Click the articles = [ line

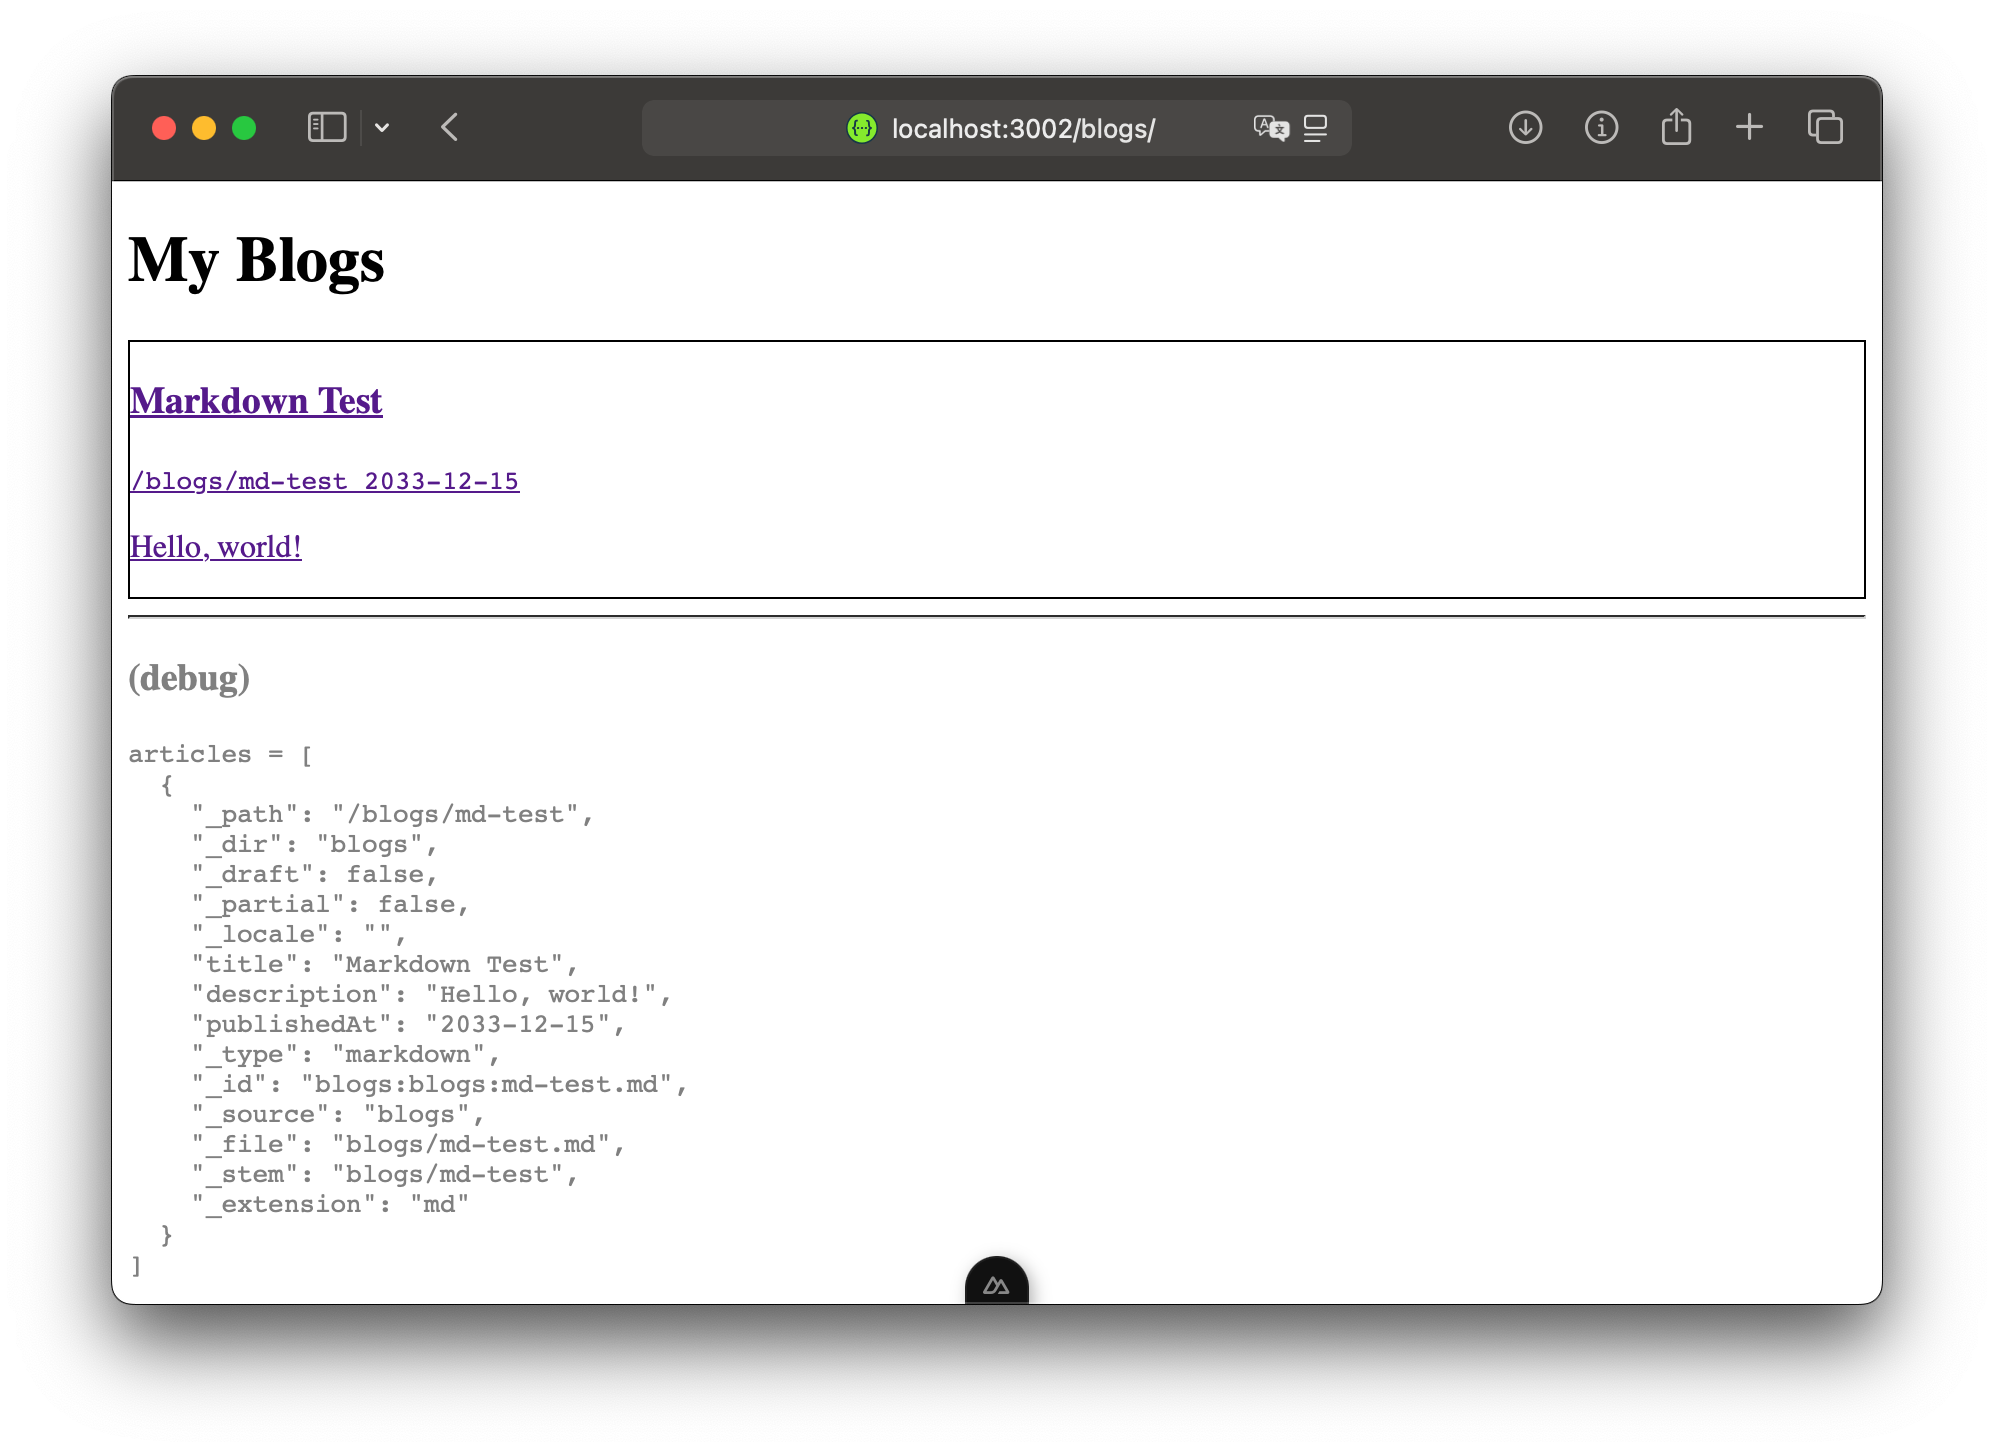tap(221, 755)
